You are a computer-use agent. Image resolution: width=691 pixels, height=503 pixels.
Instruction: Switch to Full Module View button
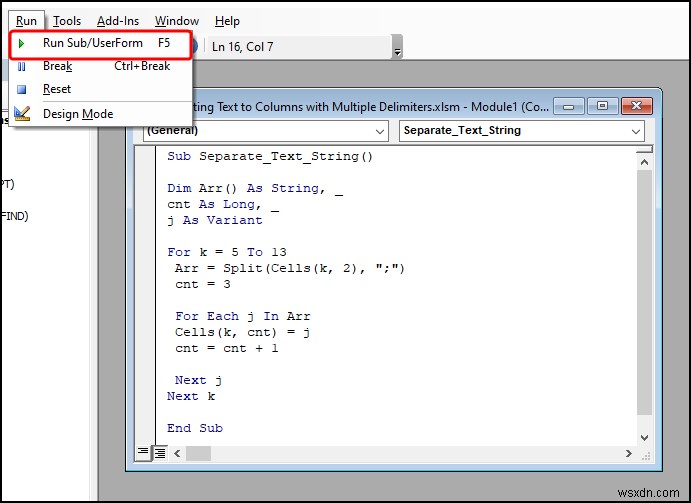160,453
